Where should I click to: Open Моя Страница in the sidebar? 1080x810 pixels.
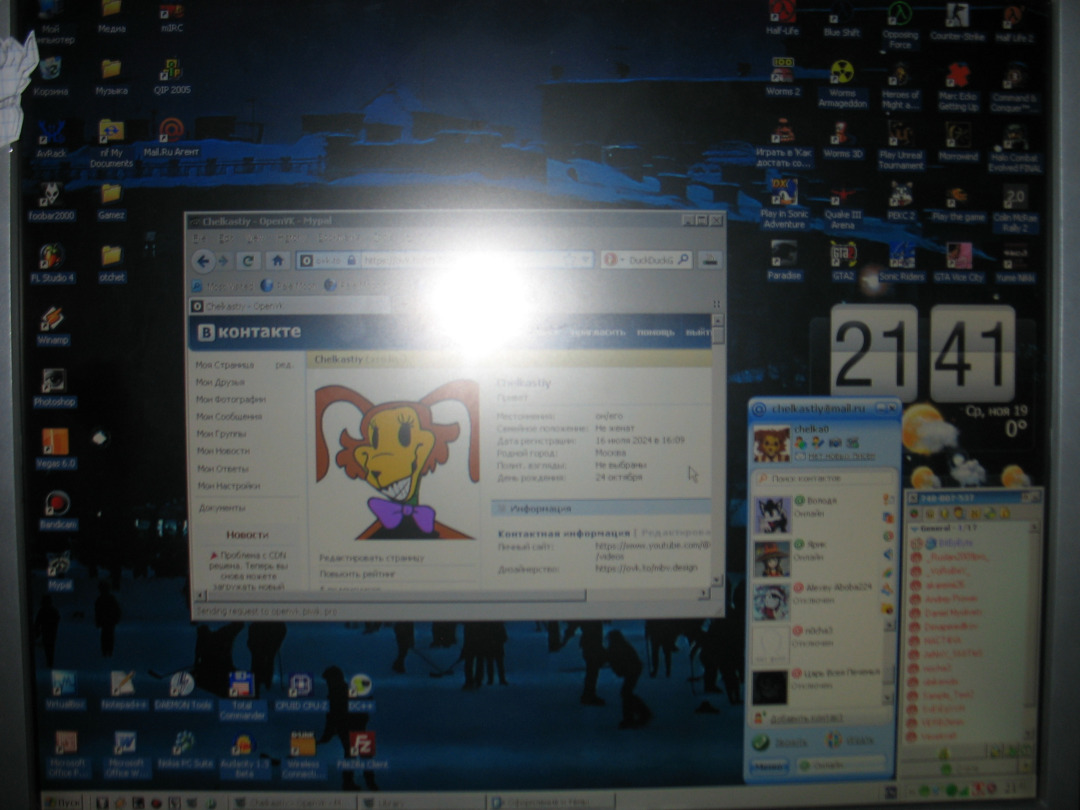tap(225, 365)
